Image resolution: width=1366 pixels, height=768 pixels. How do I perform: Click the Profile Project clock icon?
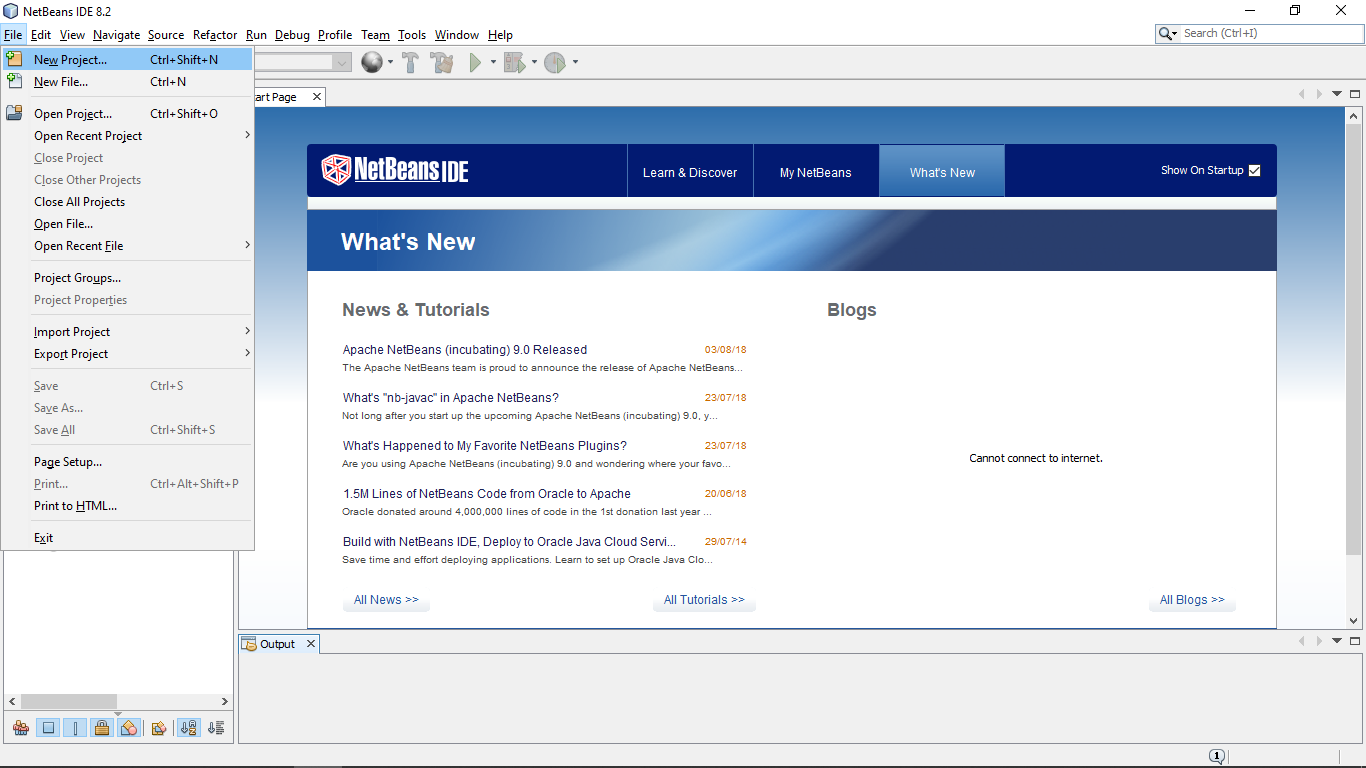click(x=555, y=62)
